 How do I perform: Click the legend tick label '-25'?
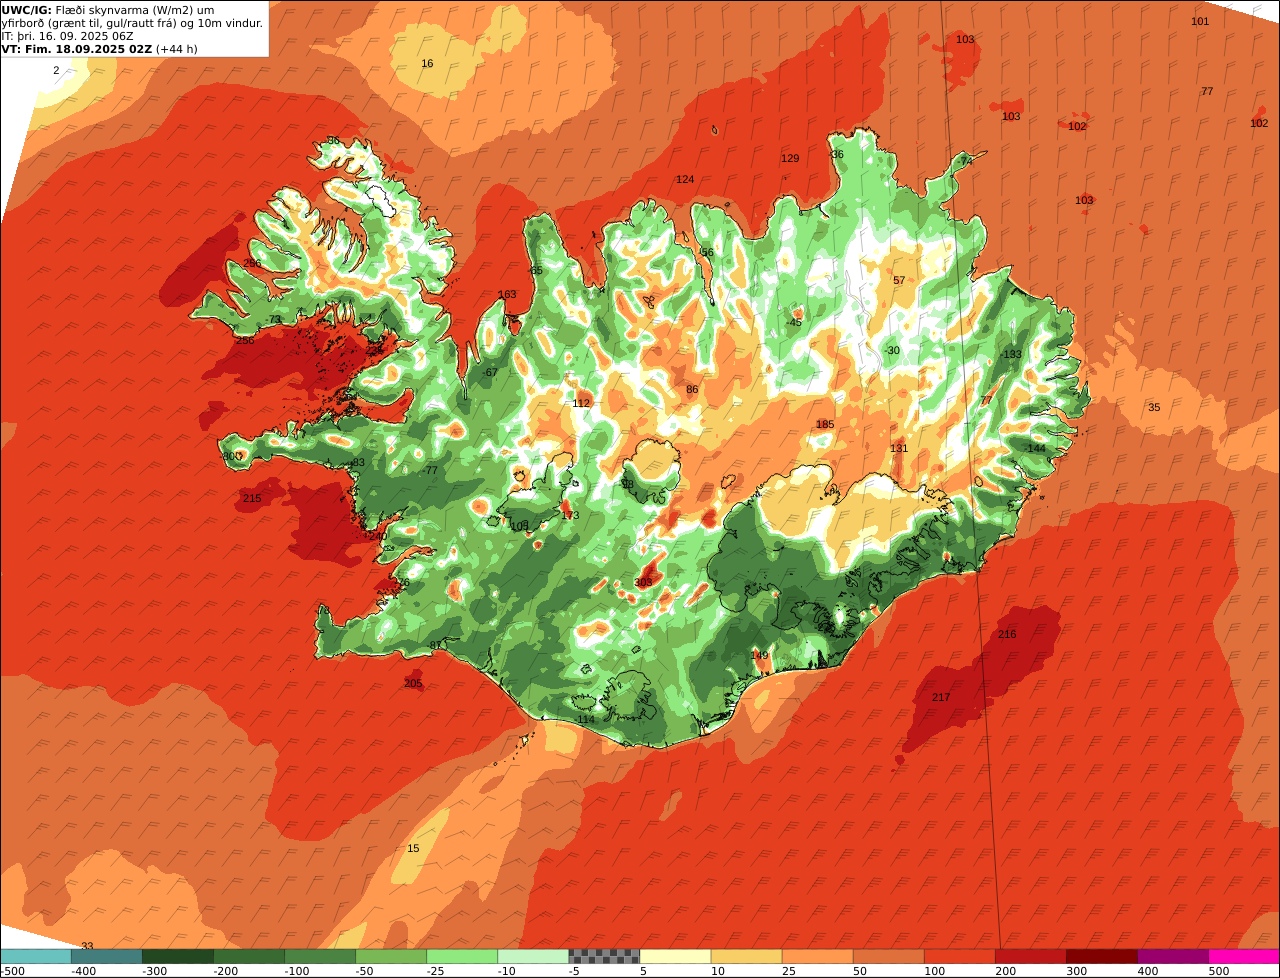(x=436, y=971)
